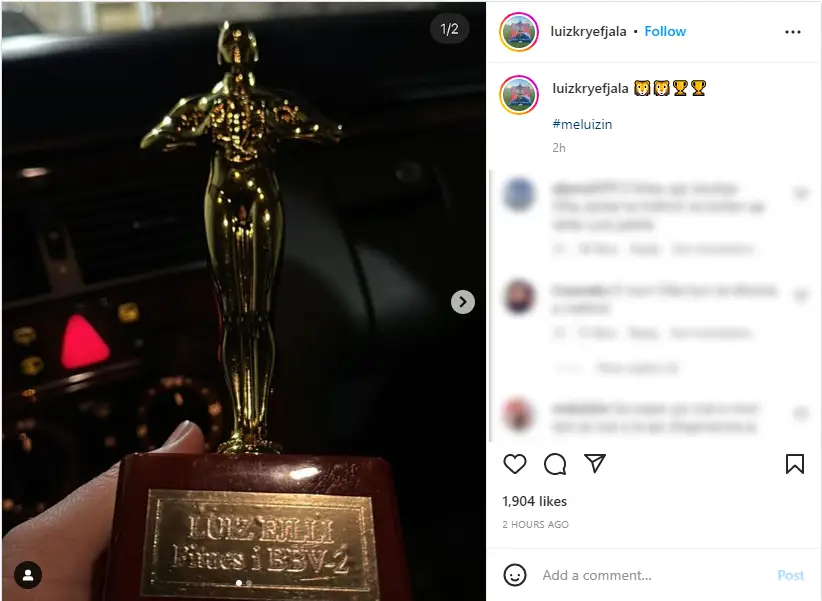The width and height of the screenshot is (822, 601).
Task: Focus the Add a comment field
Action: point(653,575)
